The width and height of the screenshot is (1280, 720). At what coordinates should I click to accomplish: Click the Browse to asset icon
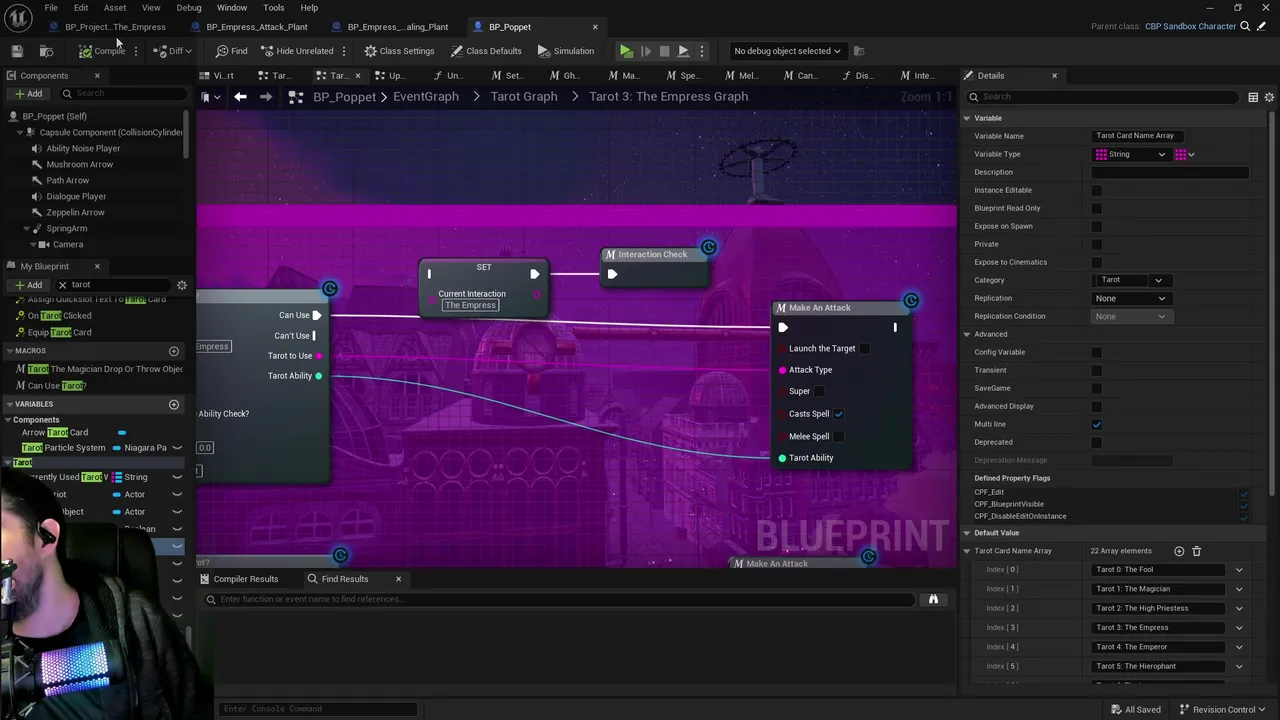(x=46, y=51)
